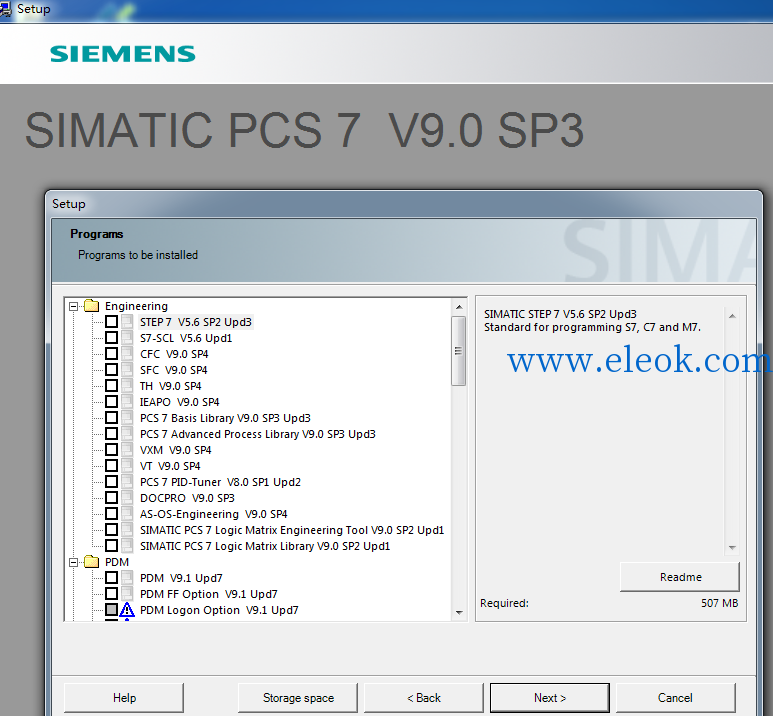Click the status icon next to PDM FF Option

127,594
